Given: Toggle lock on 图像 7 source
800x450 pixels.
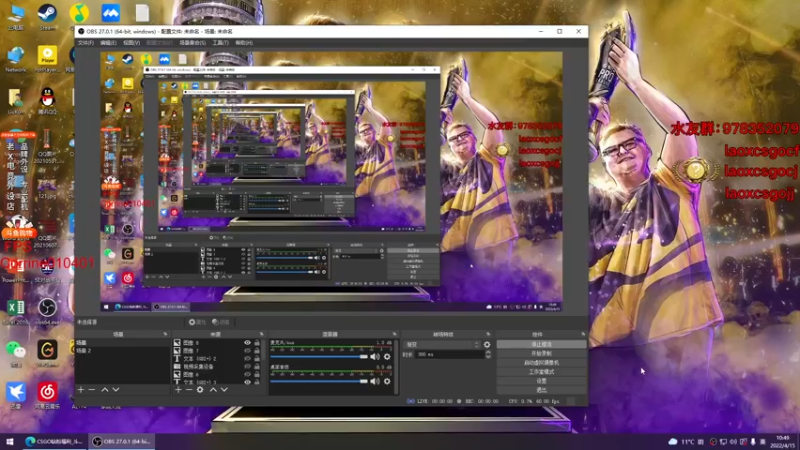Looking at the screenshot, I should click(x=257, y=351).
